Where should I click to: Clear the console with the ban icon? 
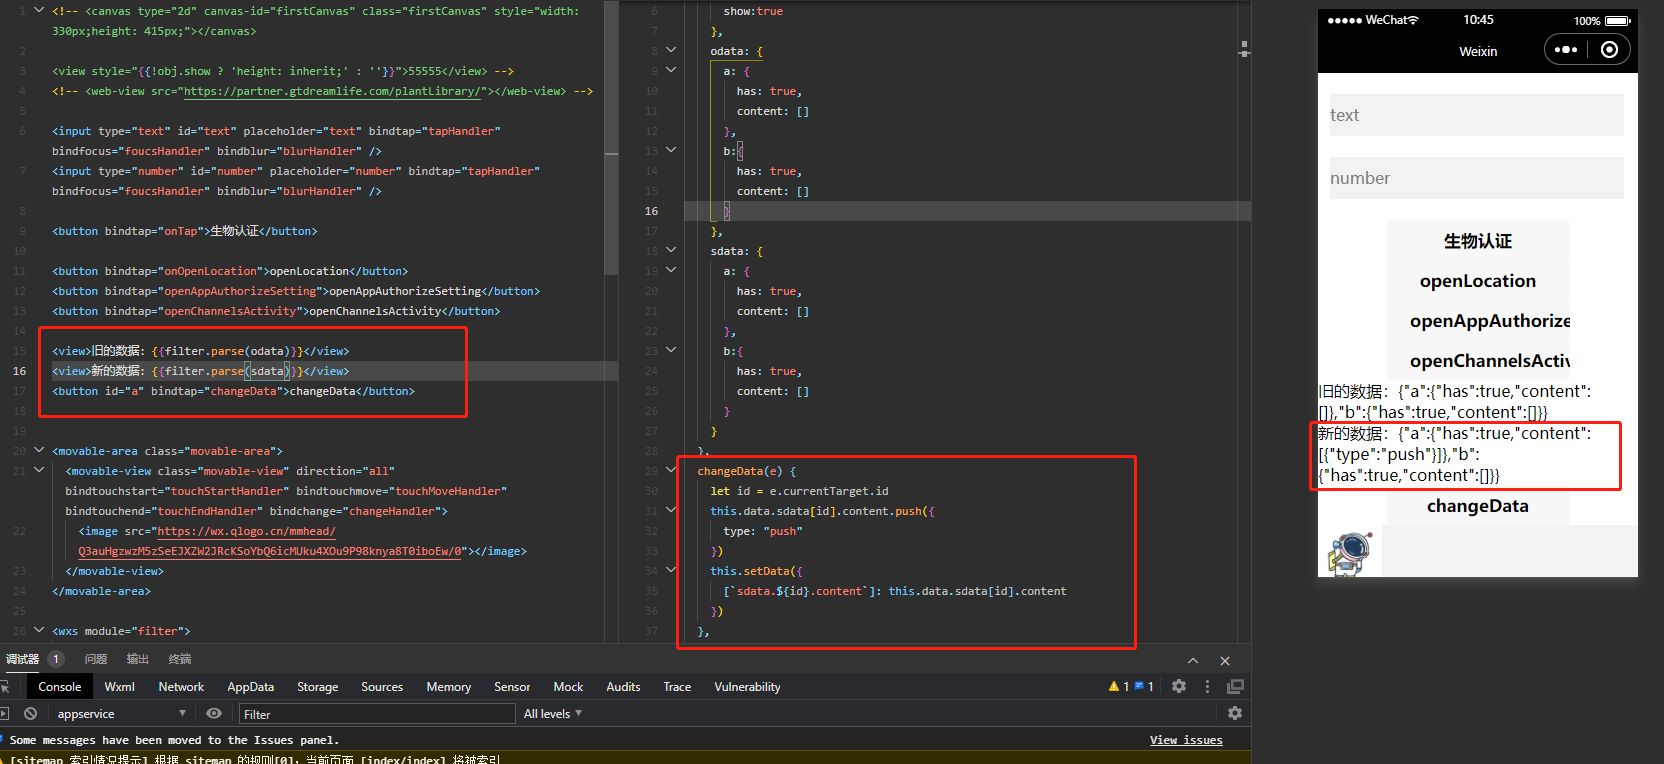pyautogui.click(x=31, y=713)
